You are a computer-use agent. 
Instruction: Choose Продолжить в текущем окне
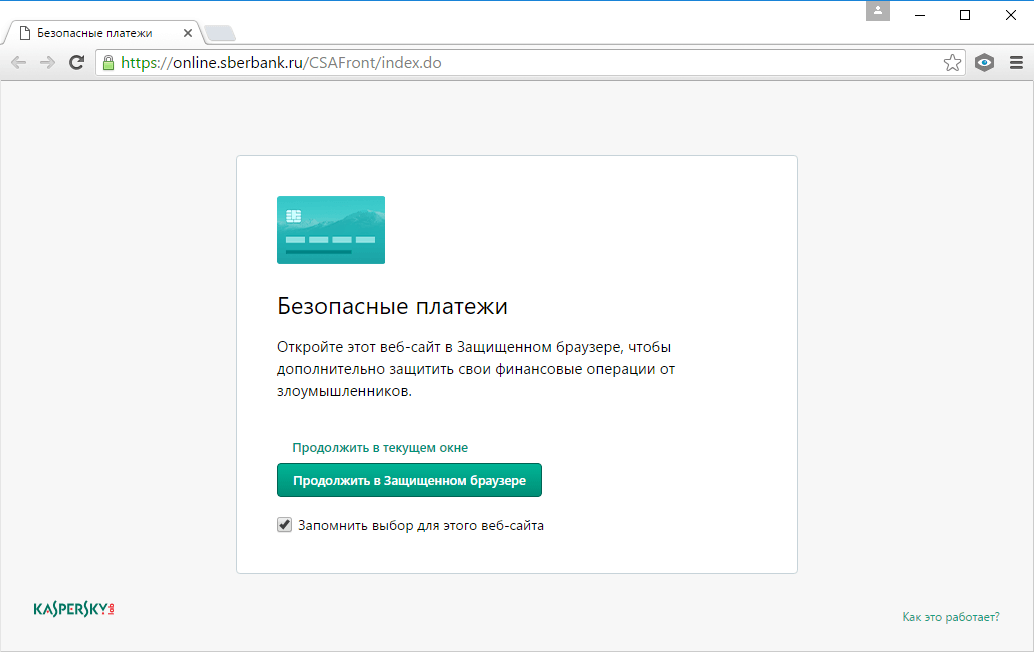pyautogui.click(x=380, y=447)
